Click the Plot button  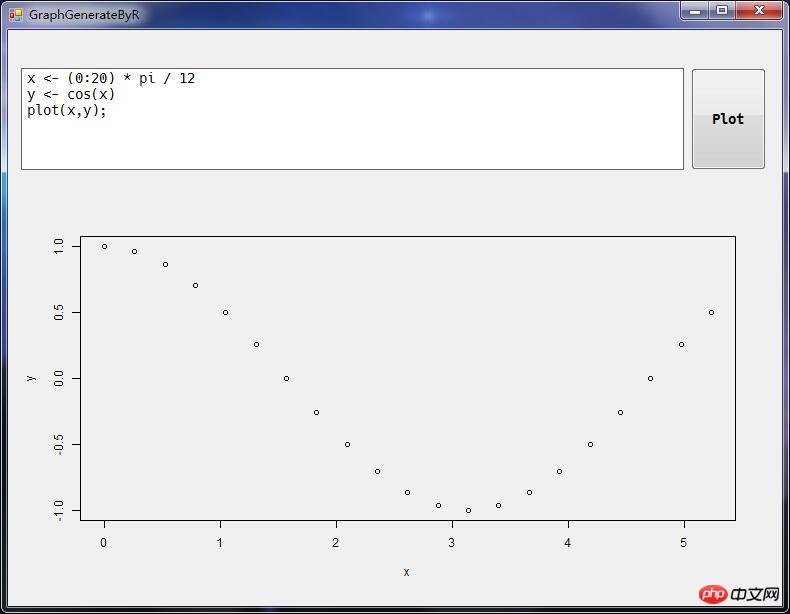[728, 119]
